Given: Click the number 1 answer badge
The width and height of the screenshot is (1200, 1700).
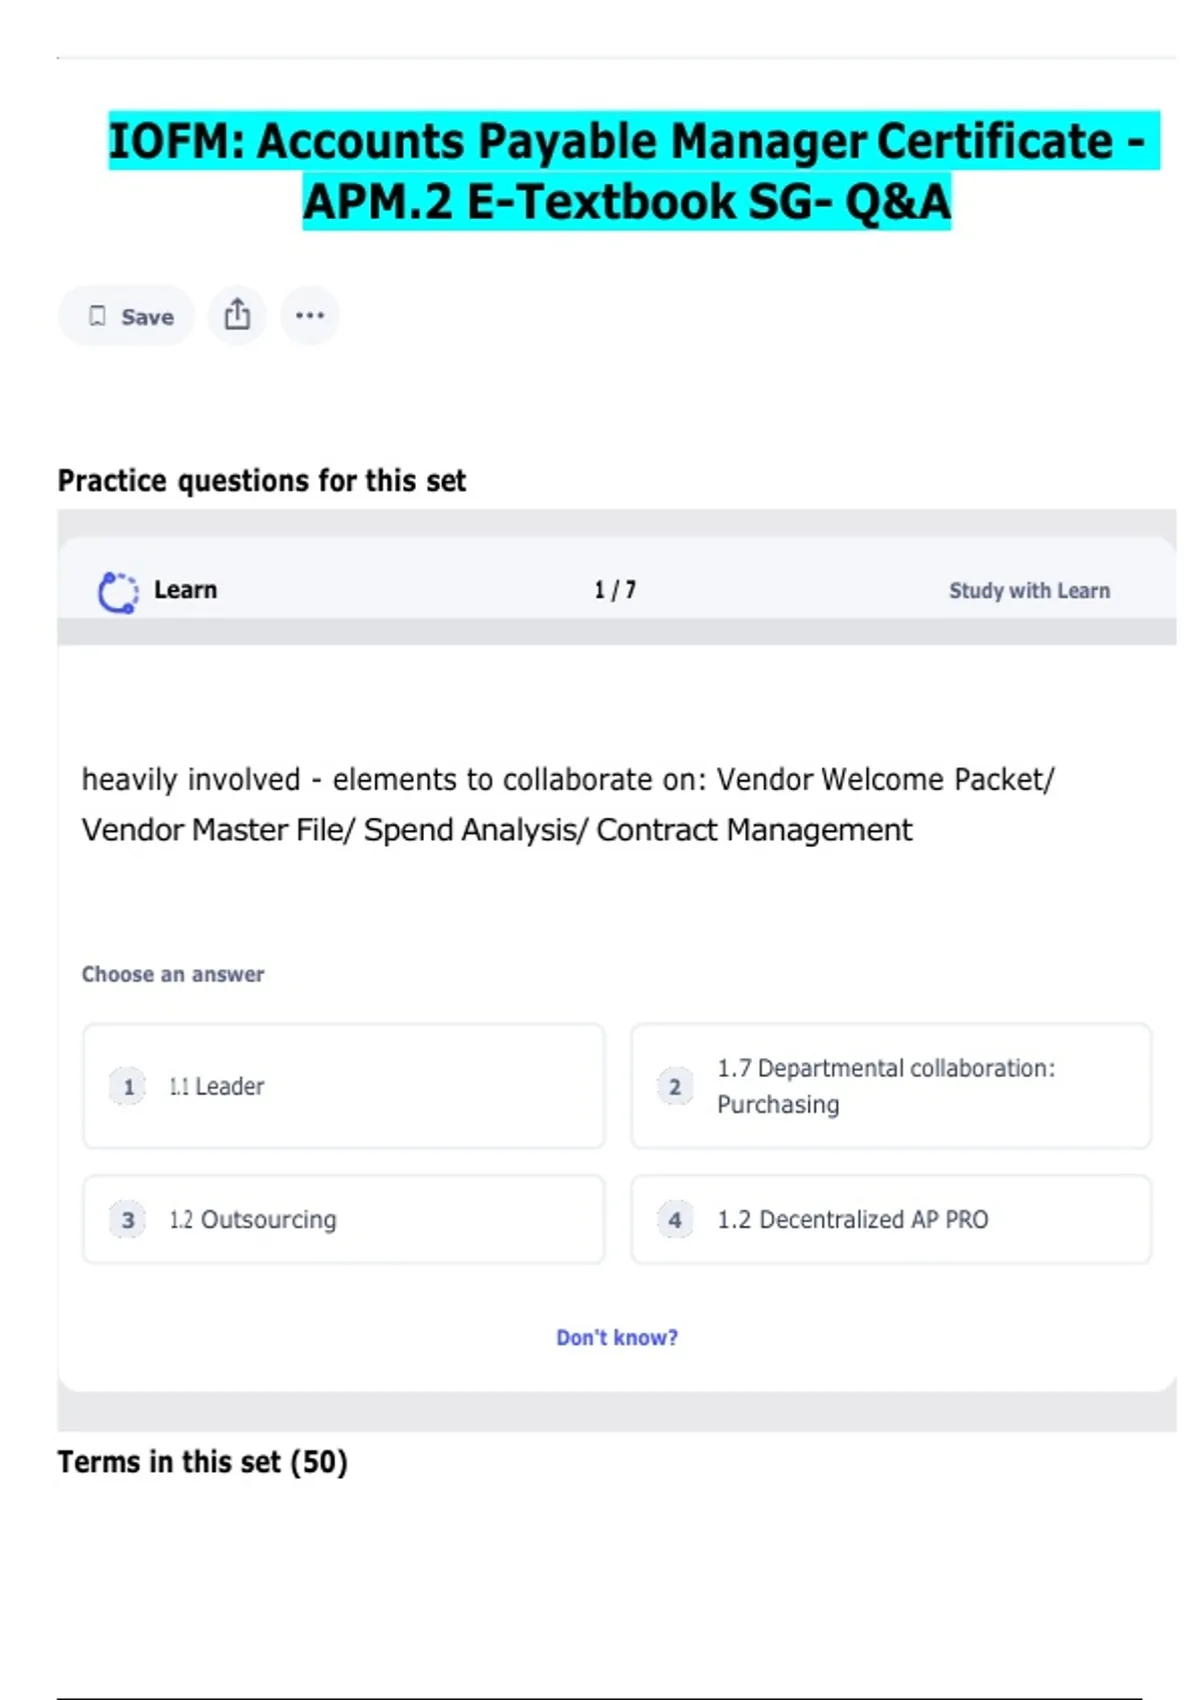Looking at the screenshot, I should [128, 1087].
